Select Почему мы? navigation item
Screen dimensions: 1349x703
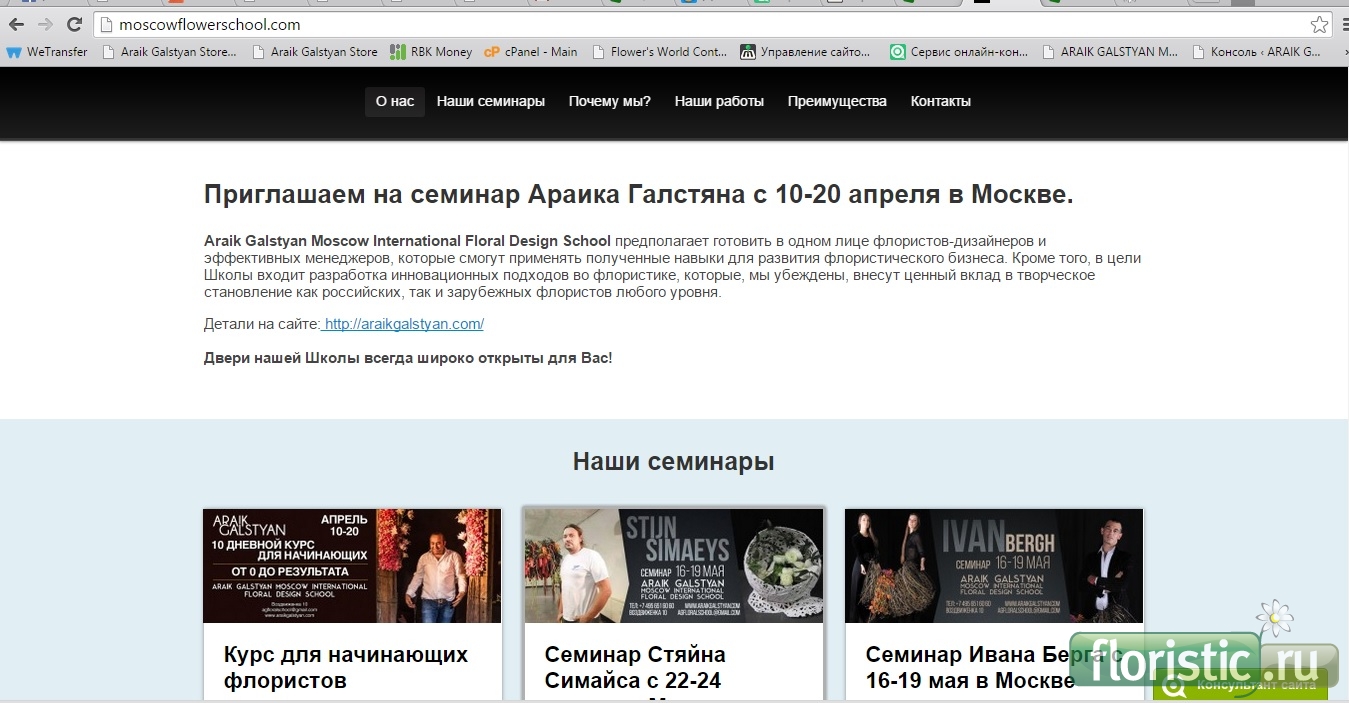610,101
